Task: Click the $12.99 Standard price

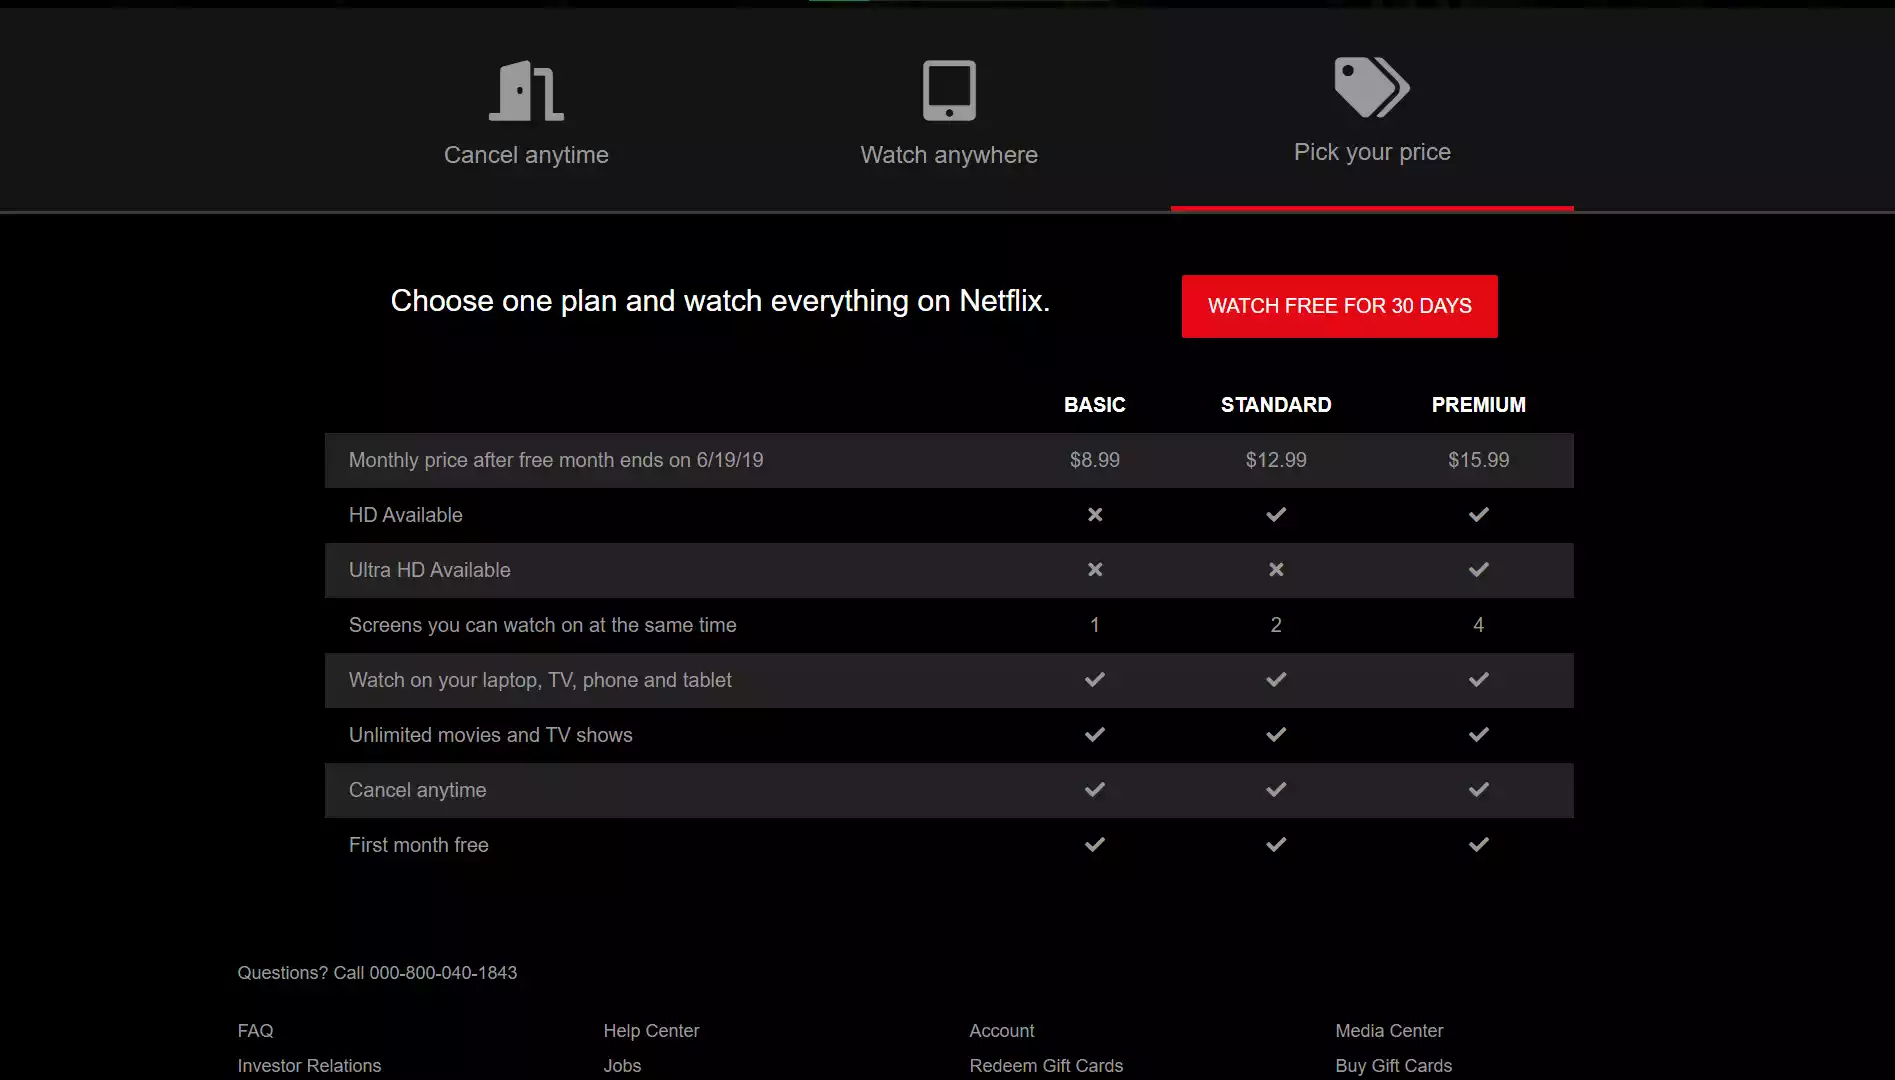Action: tap(1276, 460)
